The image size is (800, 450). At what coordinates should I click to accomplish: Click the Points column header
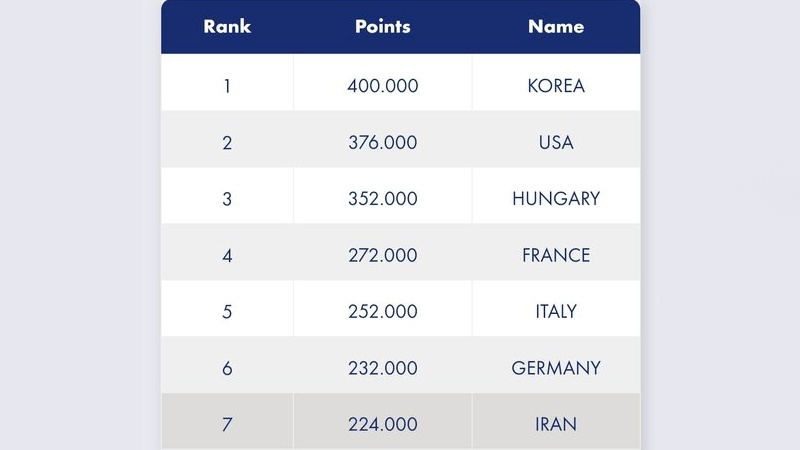[383, 27]
